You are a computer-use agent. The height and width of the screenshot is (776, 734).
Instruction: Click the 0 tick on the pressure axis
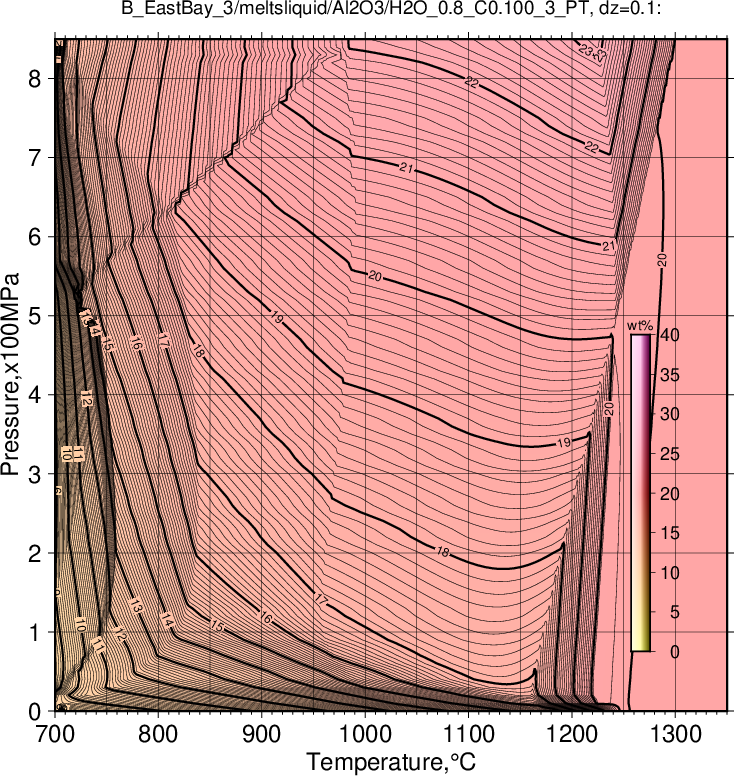35,712
